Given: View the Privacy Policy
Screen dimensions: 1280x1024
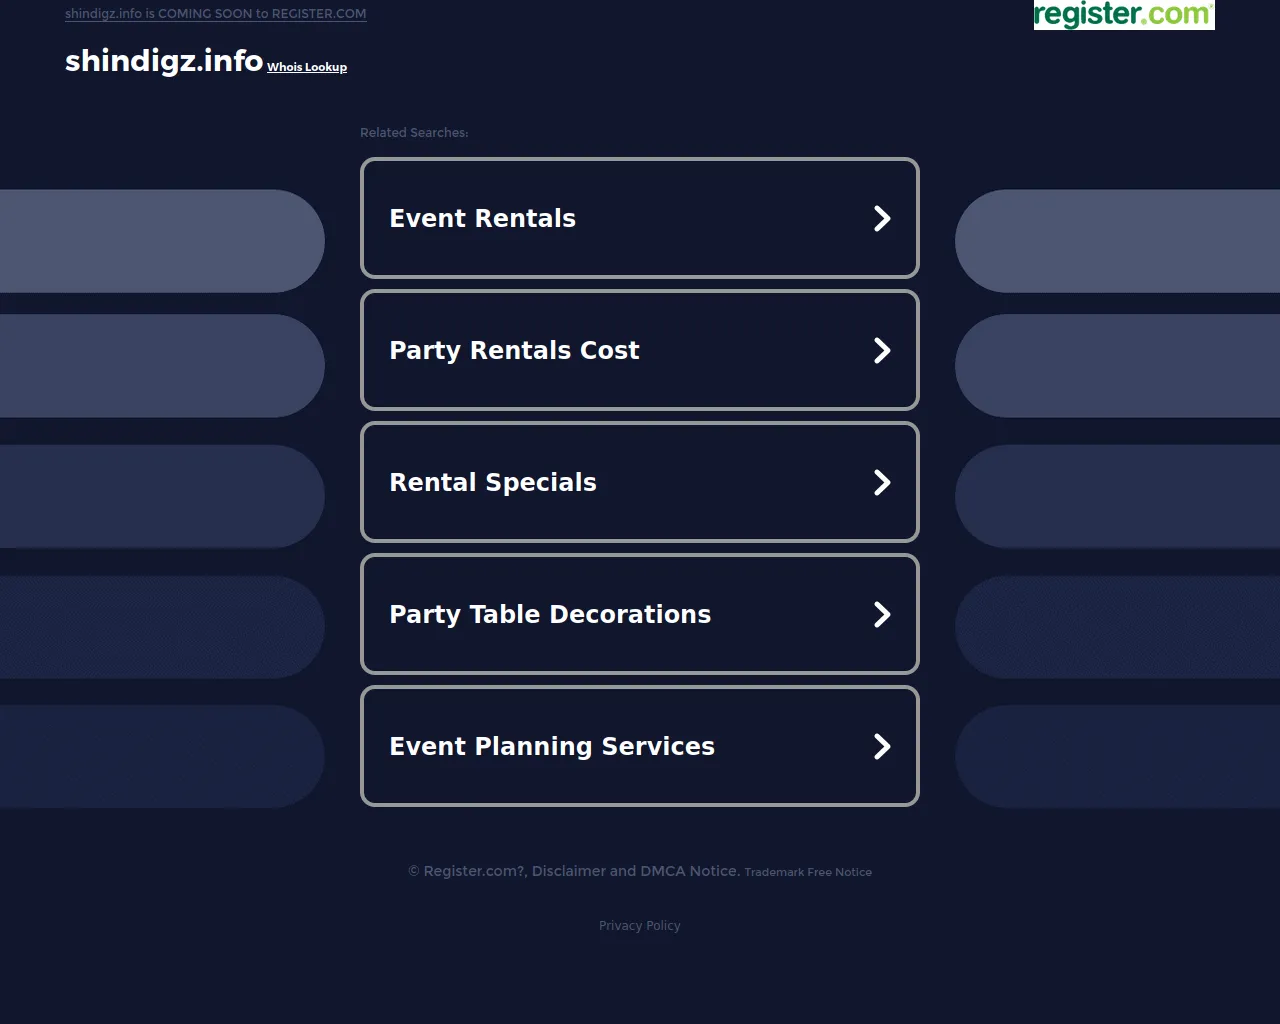Looking at the screenshot, I should coord(639,926).
